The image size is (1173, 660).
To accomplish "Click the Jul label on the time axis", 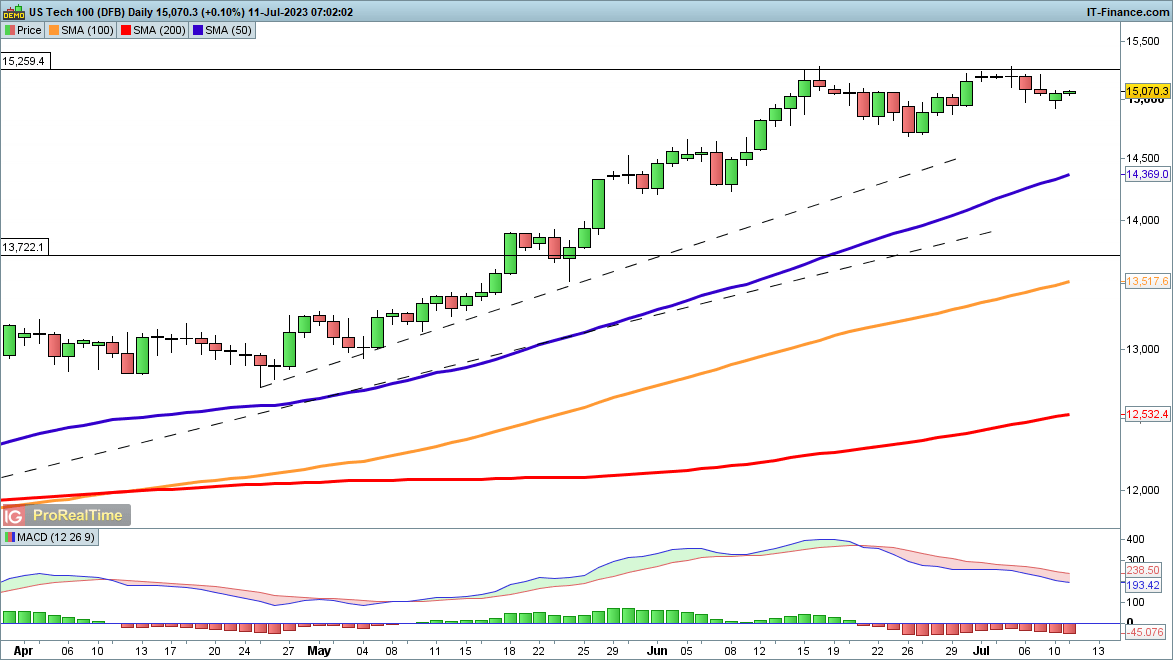I will [x=981, y=650].
